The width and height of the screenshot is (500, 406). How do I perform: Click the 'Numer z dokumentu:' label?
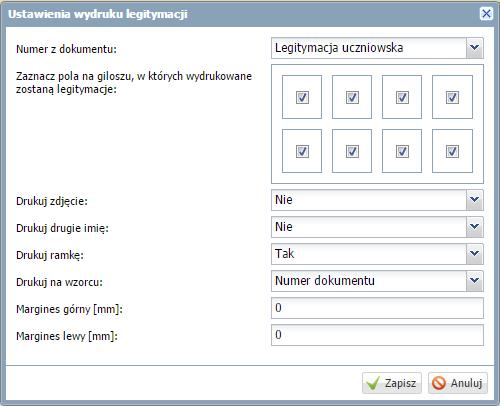pos(66,49)
